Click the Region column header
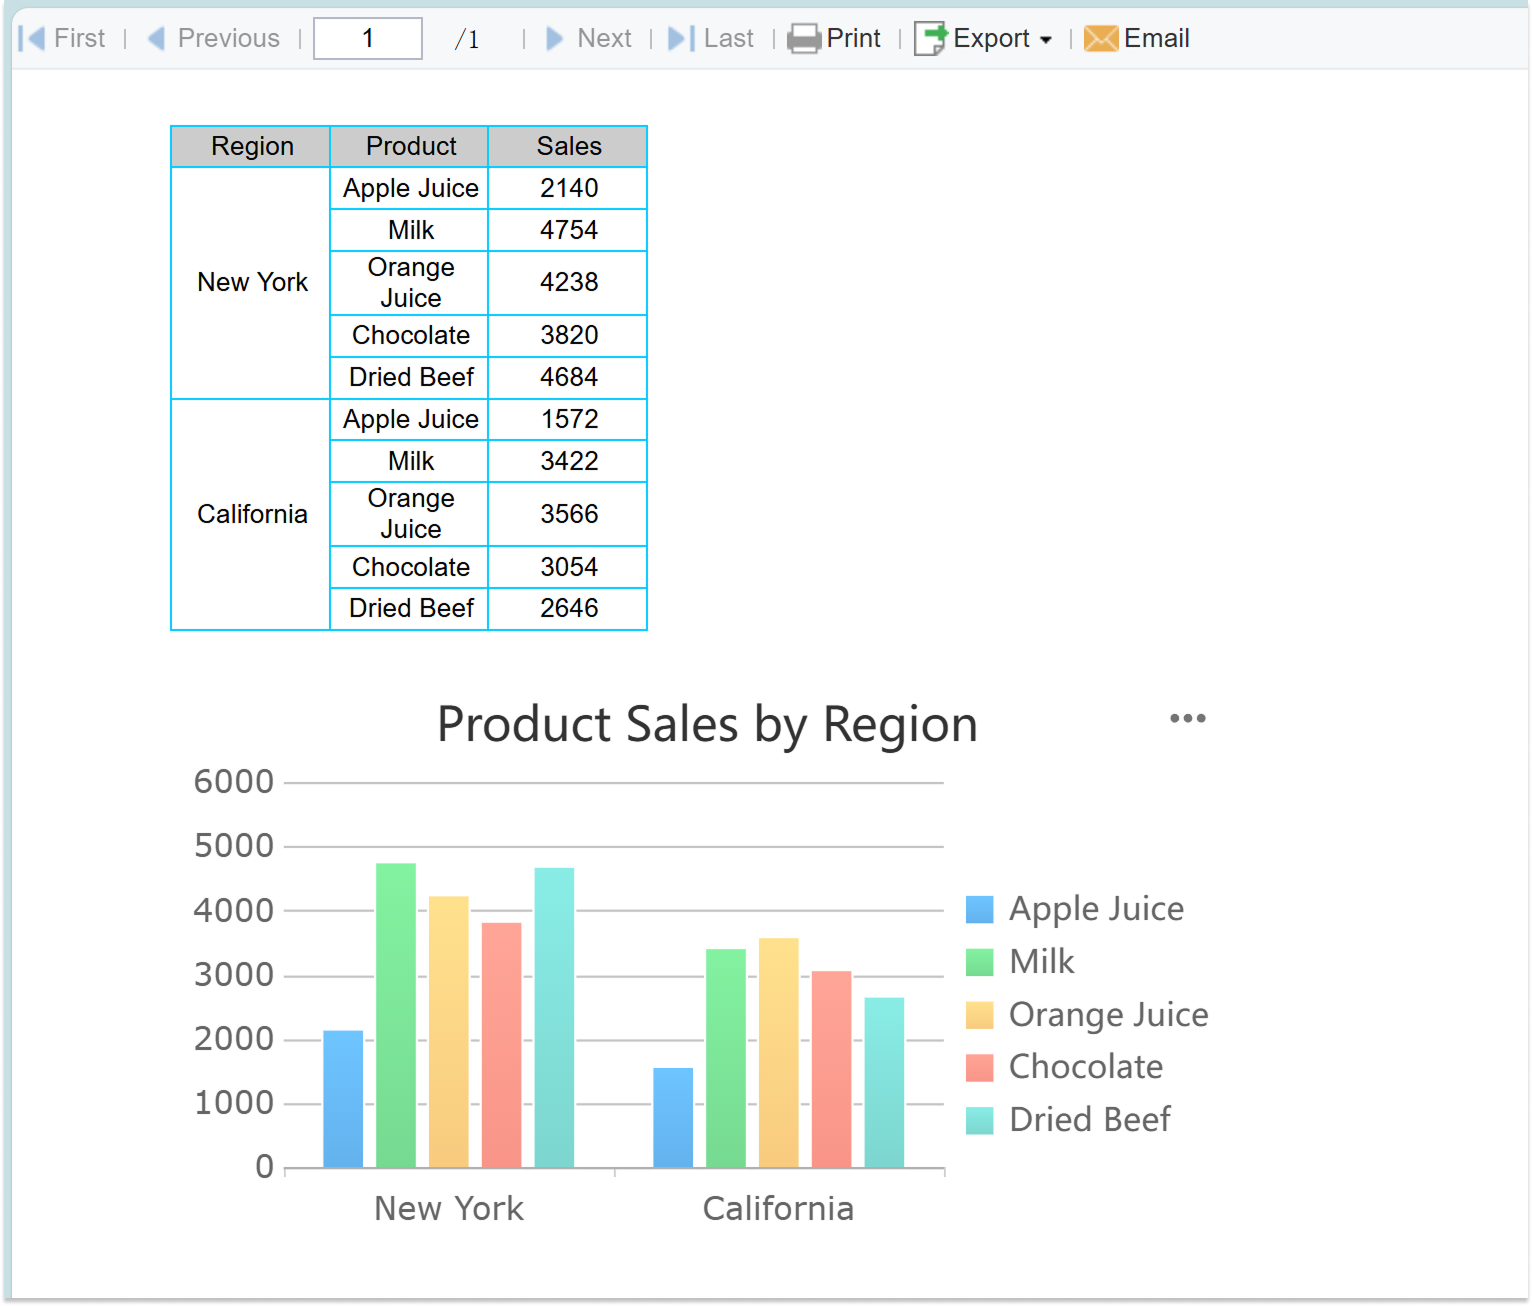Viewport: 1532px width, 1306px height. [251, 147]
